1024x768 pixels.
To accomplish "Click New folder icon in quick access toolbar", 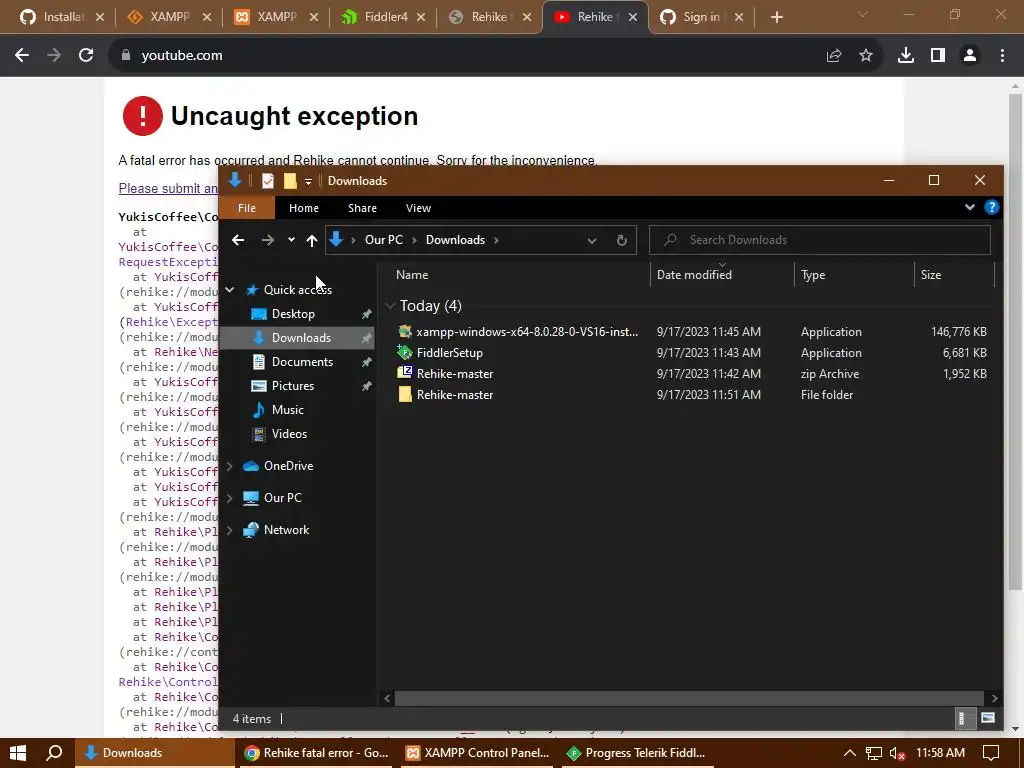I will tap(290, 181).
